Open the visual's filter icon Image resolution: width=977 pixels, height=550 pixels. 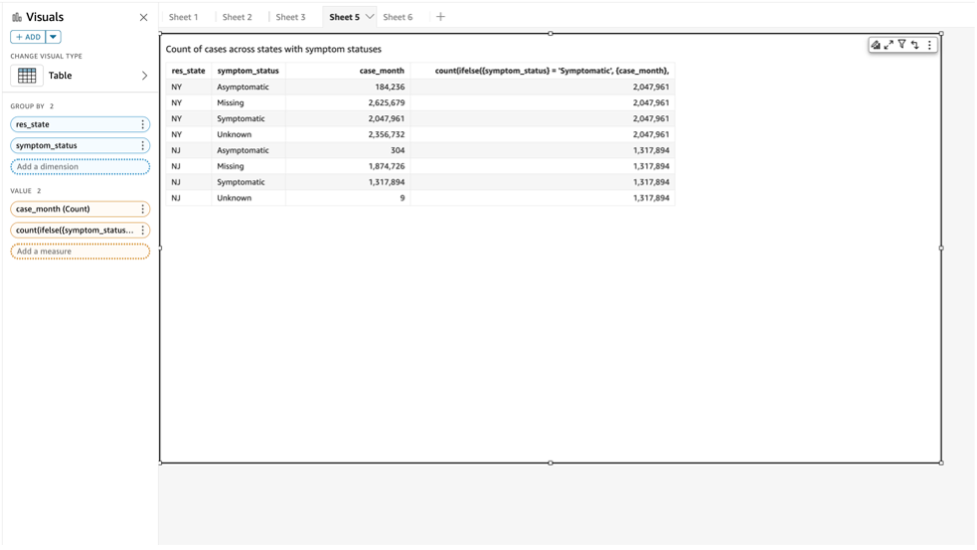tap(902, 45)
